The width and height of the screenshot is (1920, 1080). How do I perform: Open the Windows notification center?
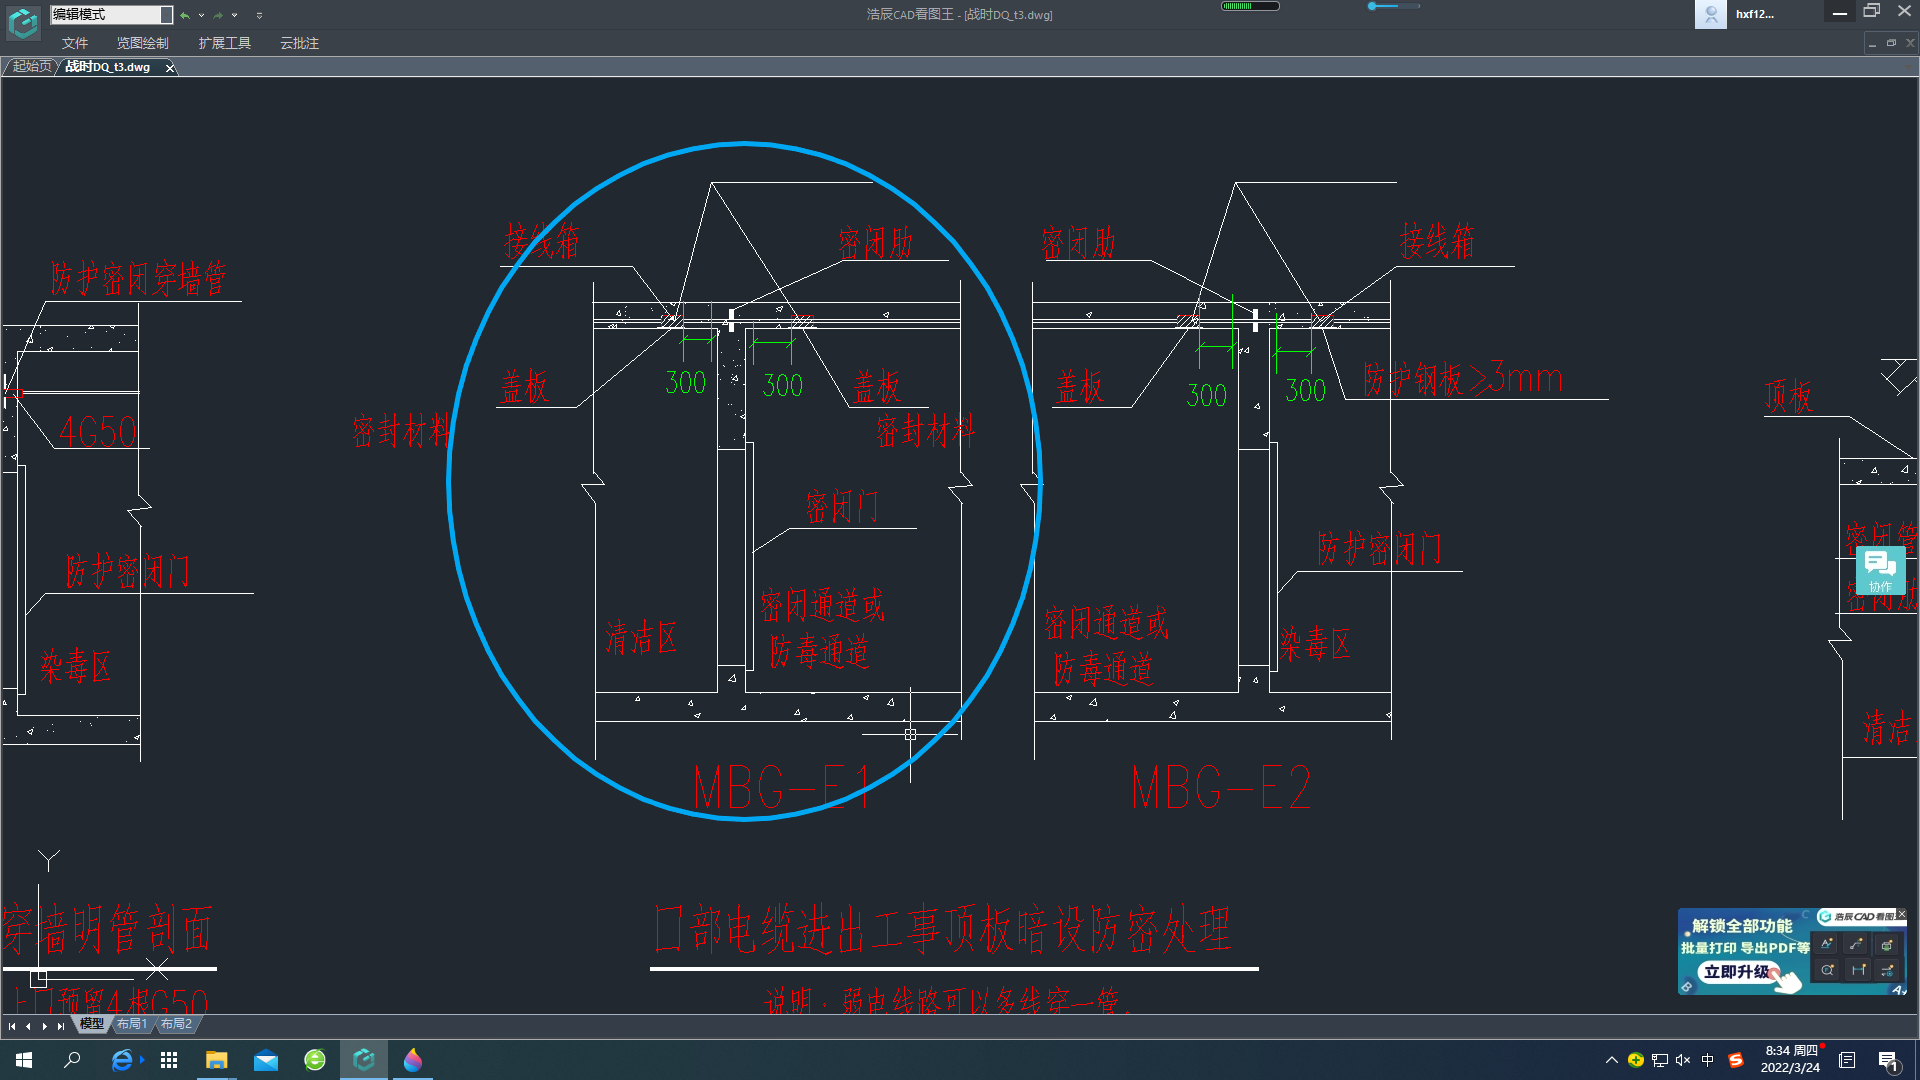pyautogui.click(x=1888, y=1061)
